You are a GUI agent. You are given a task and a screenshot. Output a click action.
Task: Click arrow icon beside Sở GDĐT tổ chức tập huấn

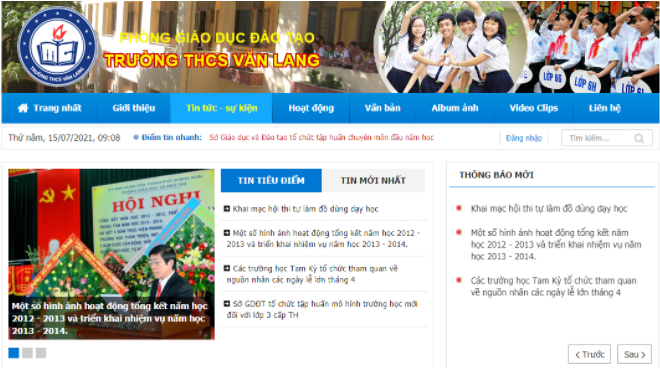(227, 304)
